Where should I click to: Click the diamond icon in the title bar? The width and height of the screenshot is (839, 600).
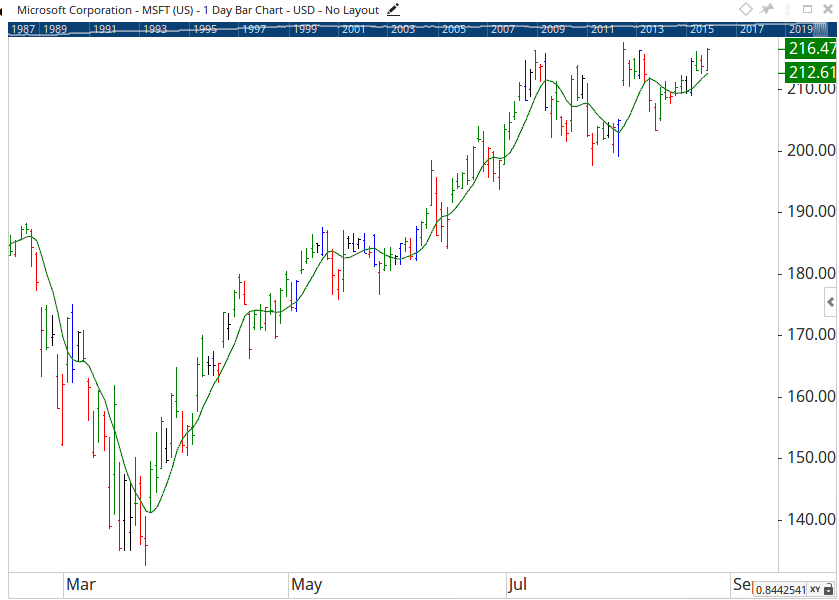745,9
